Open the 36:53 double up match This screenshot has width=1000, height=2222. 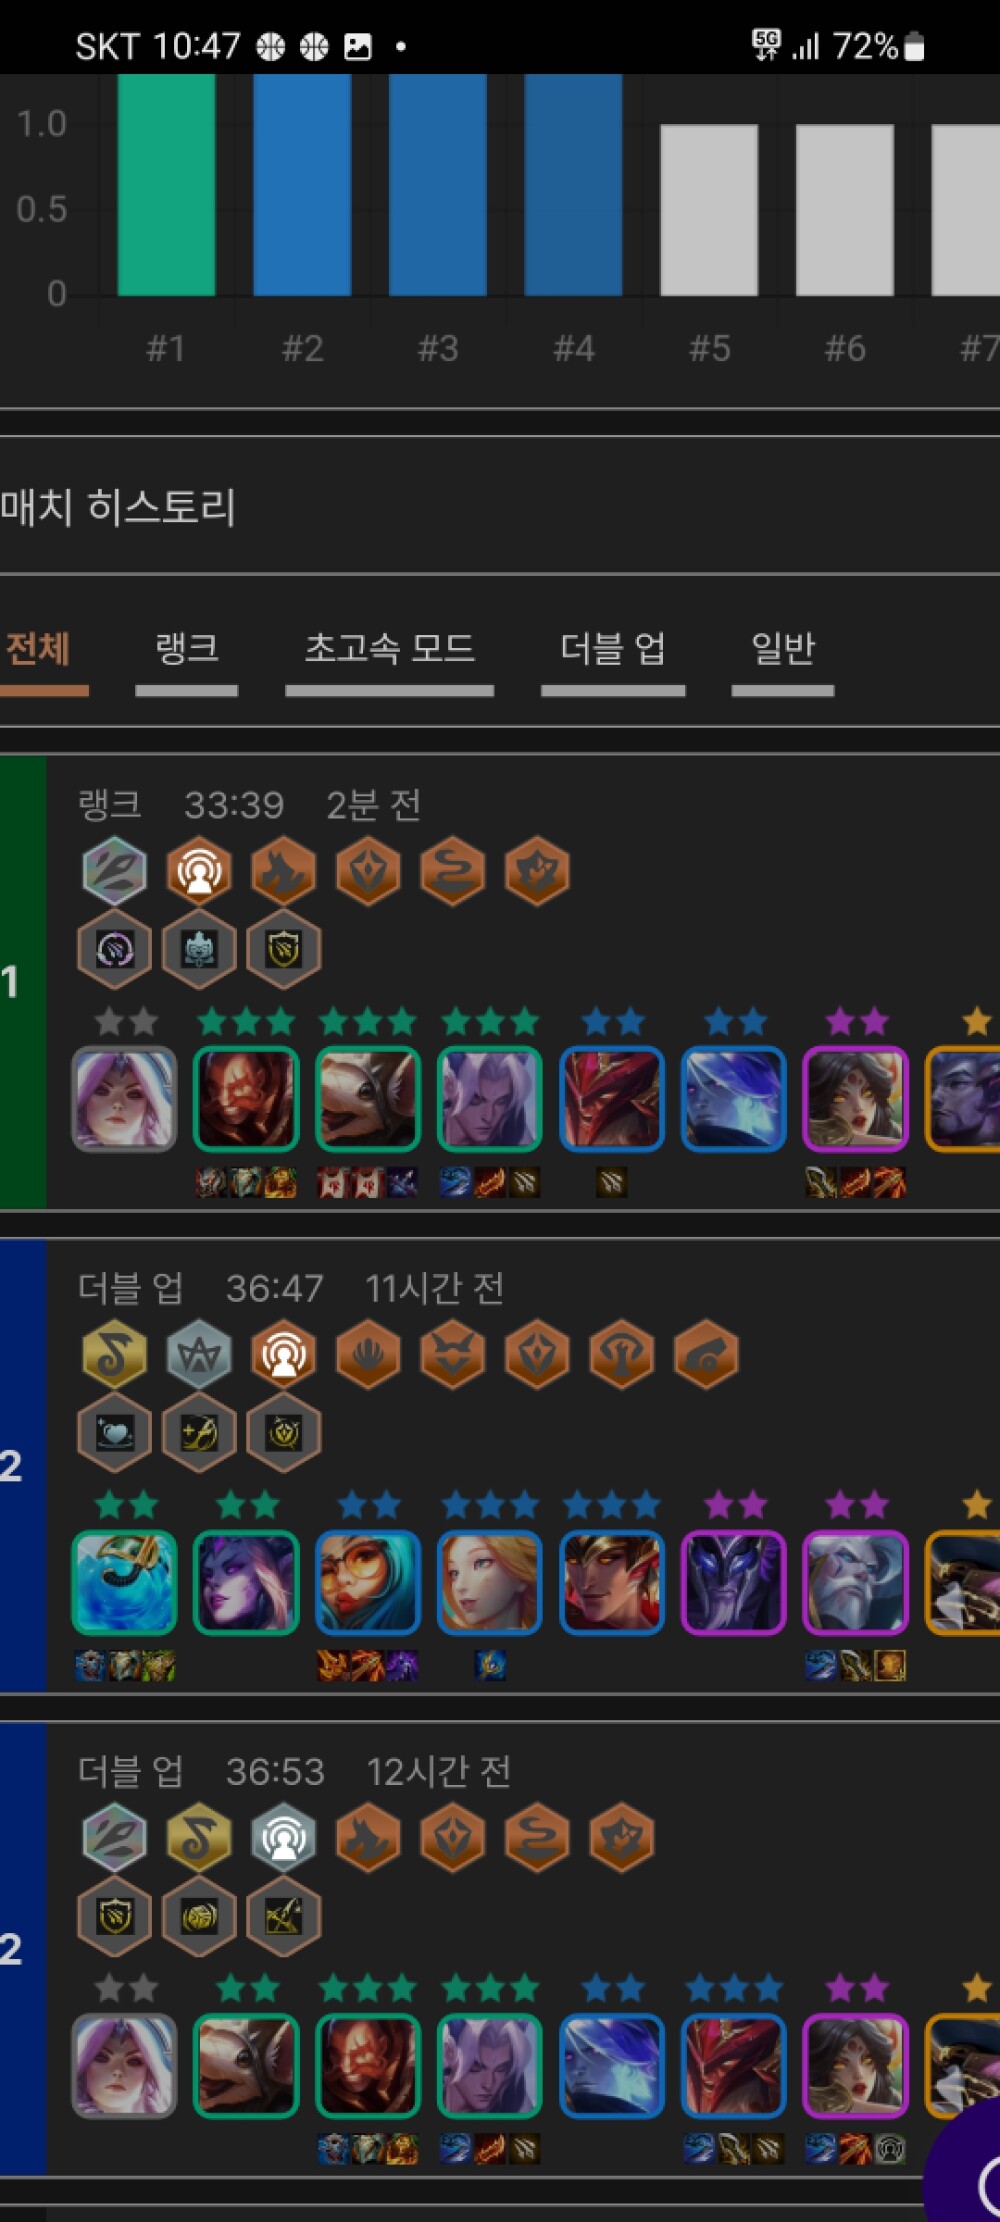500,1948
